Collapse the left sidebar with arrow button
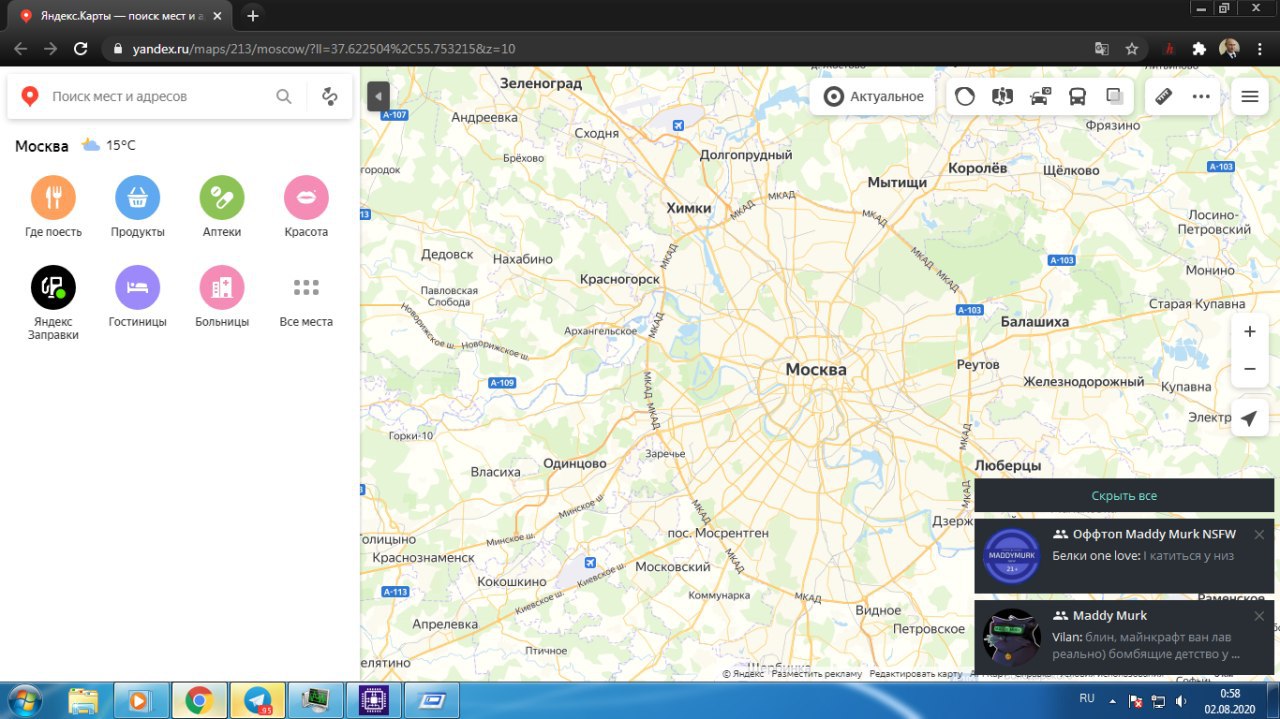This screenshot has width=1280, height=719. click(378, 97)
